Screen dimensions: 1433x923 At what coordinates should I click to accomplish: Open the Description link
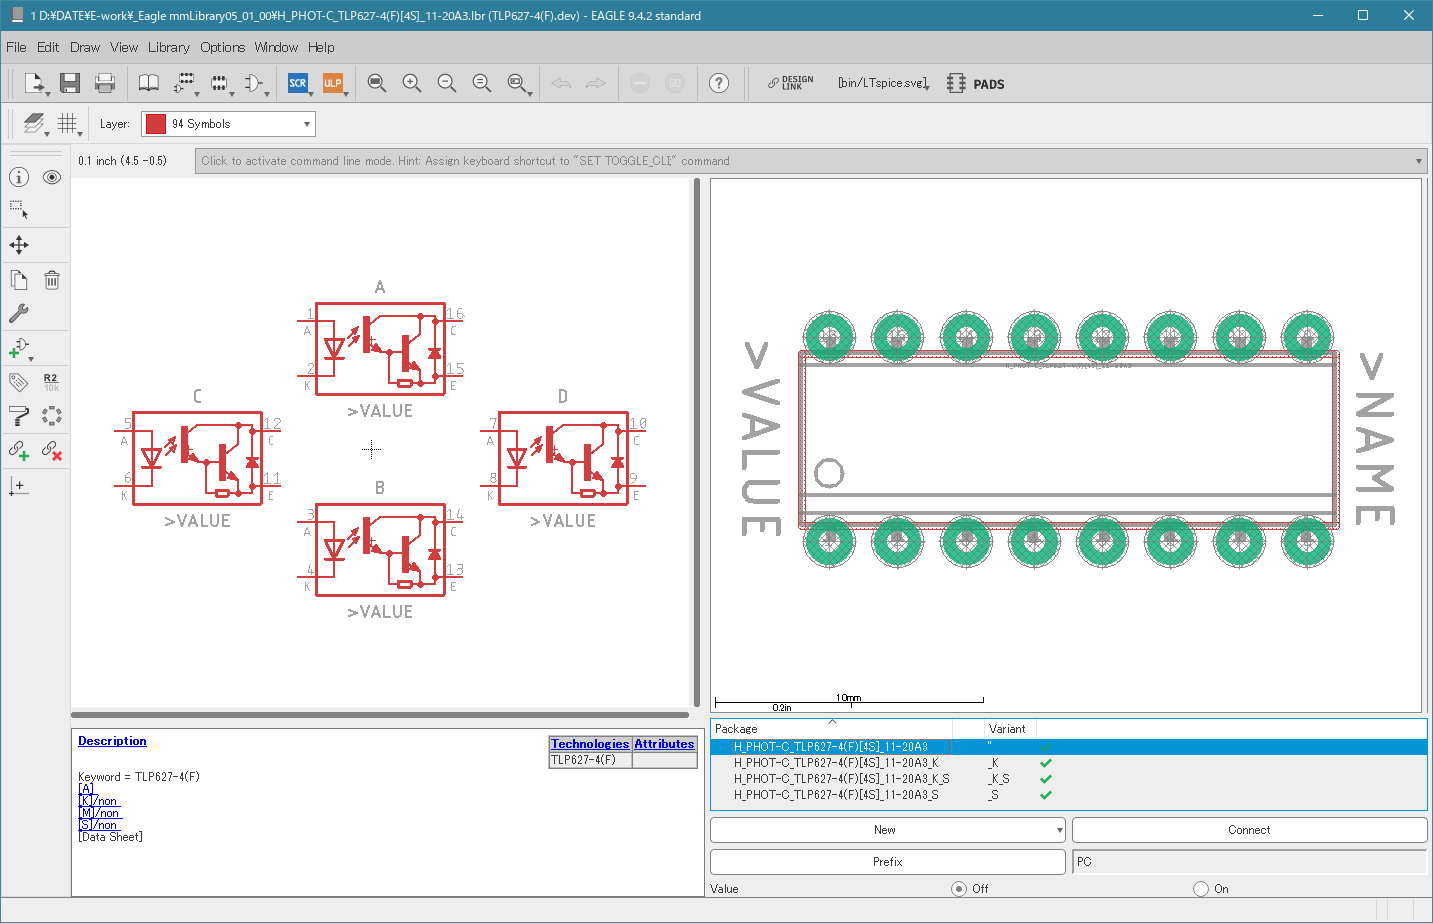point(112,741)
